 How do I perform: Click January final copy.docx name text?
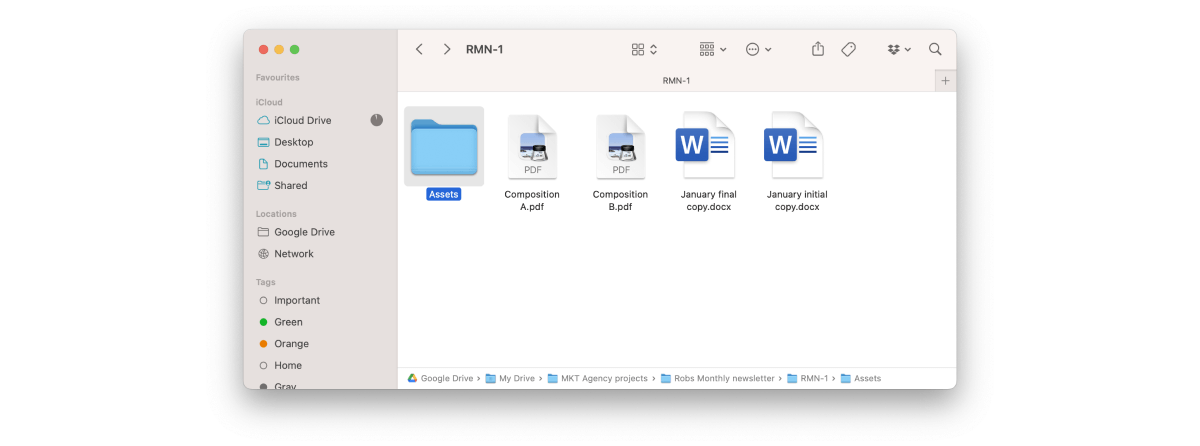click(x=709, y=201)
